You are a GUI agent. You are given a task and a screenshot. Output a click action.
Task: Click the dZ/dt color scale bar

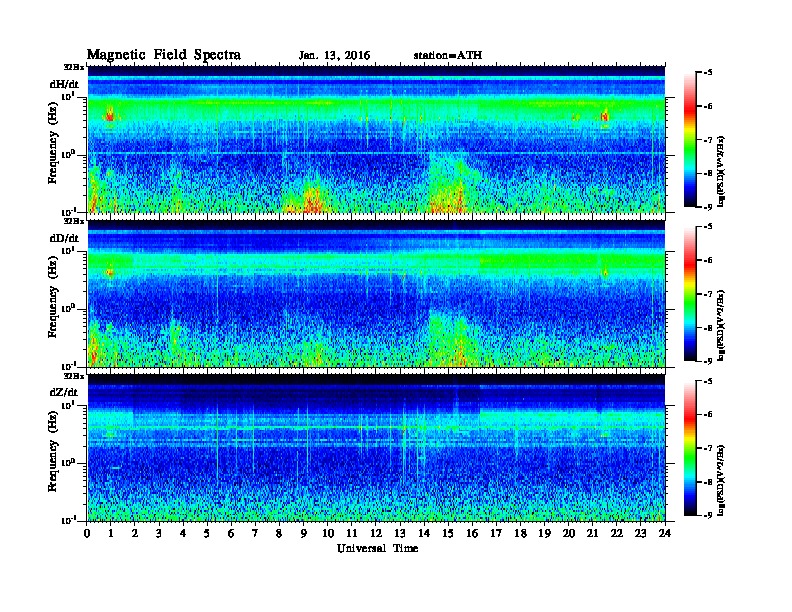(690, 448)
